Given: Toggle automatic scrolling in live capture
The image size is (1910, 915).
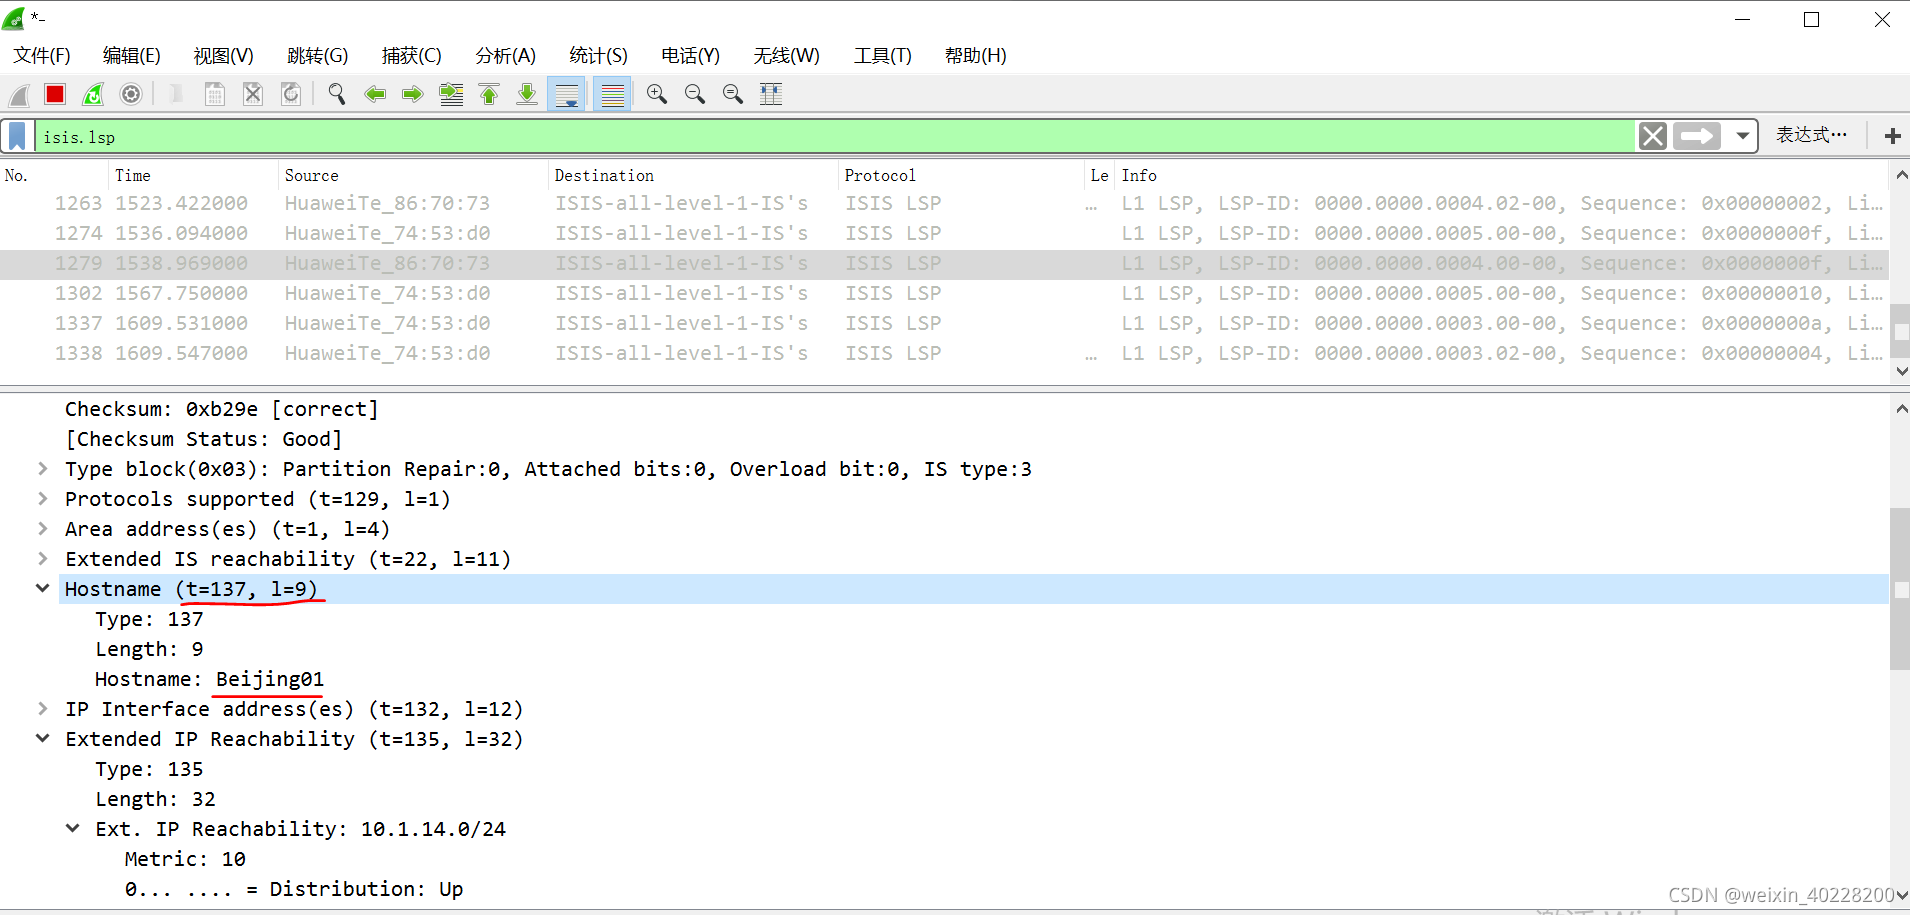Looking at the screenshot, I should 567,94.
